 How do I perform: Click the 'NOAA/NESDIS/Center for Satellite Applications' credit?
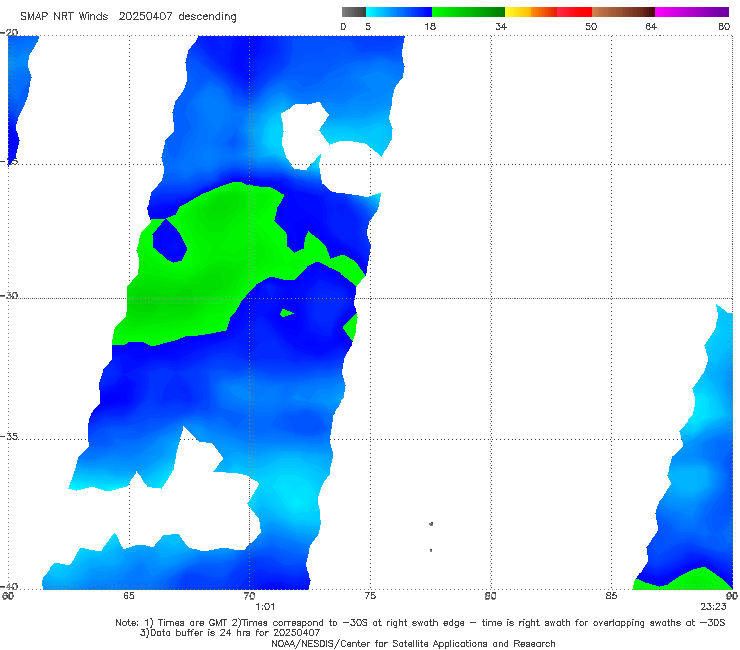pyautogui.click(x=413, y=643)
